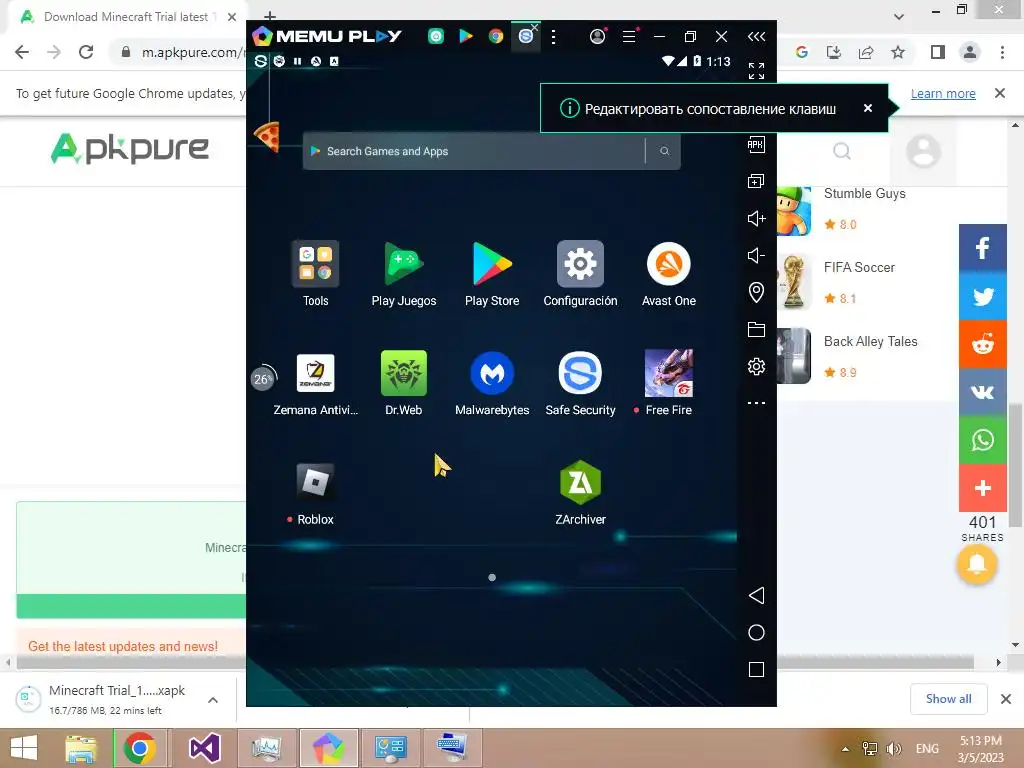Viewport: 1024px width, 768px height.
Task: Switch to Safe Security tab in MEmu
Action: tap(525, 37)
